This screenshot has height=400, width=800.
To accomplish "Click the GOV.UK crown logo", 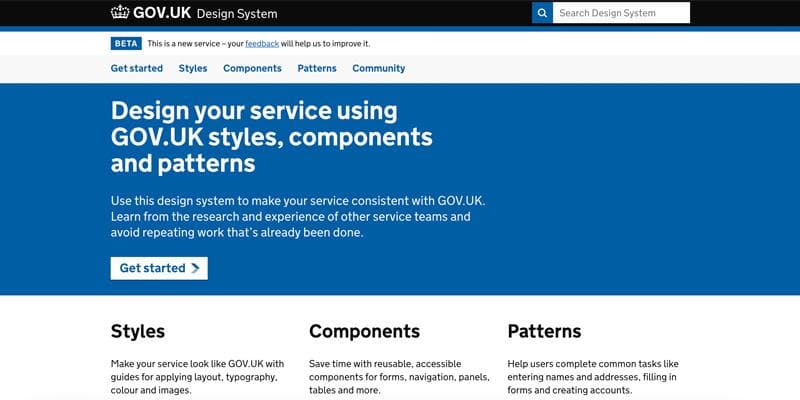I will [120, 12].
